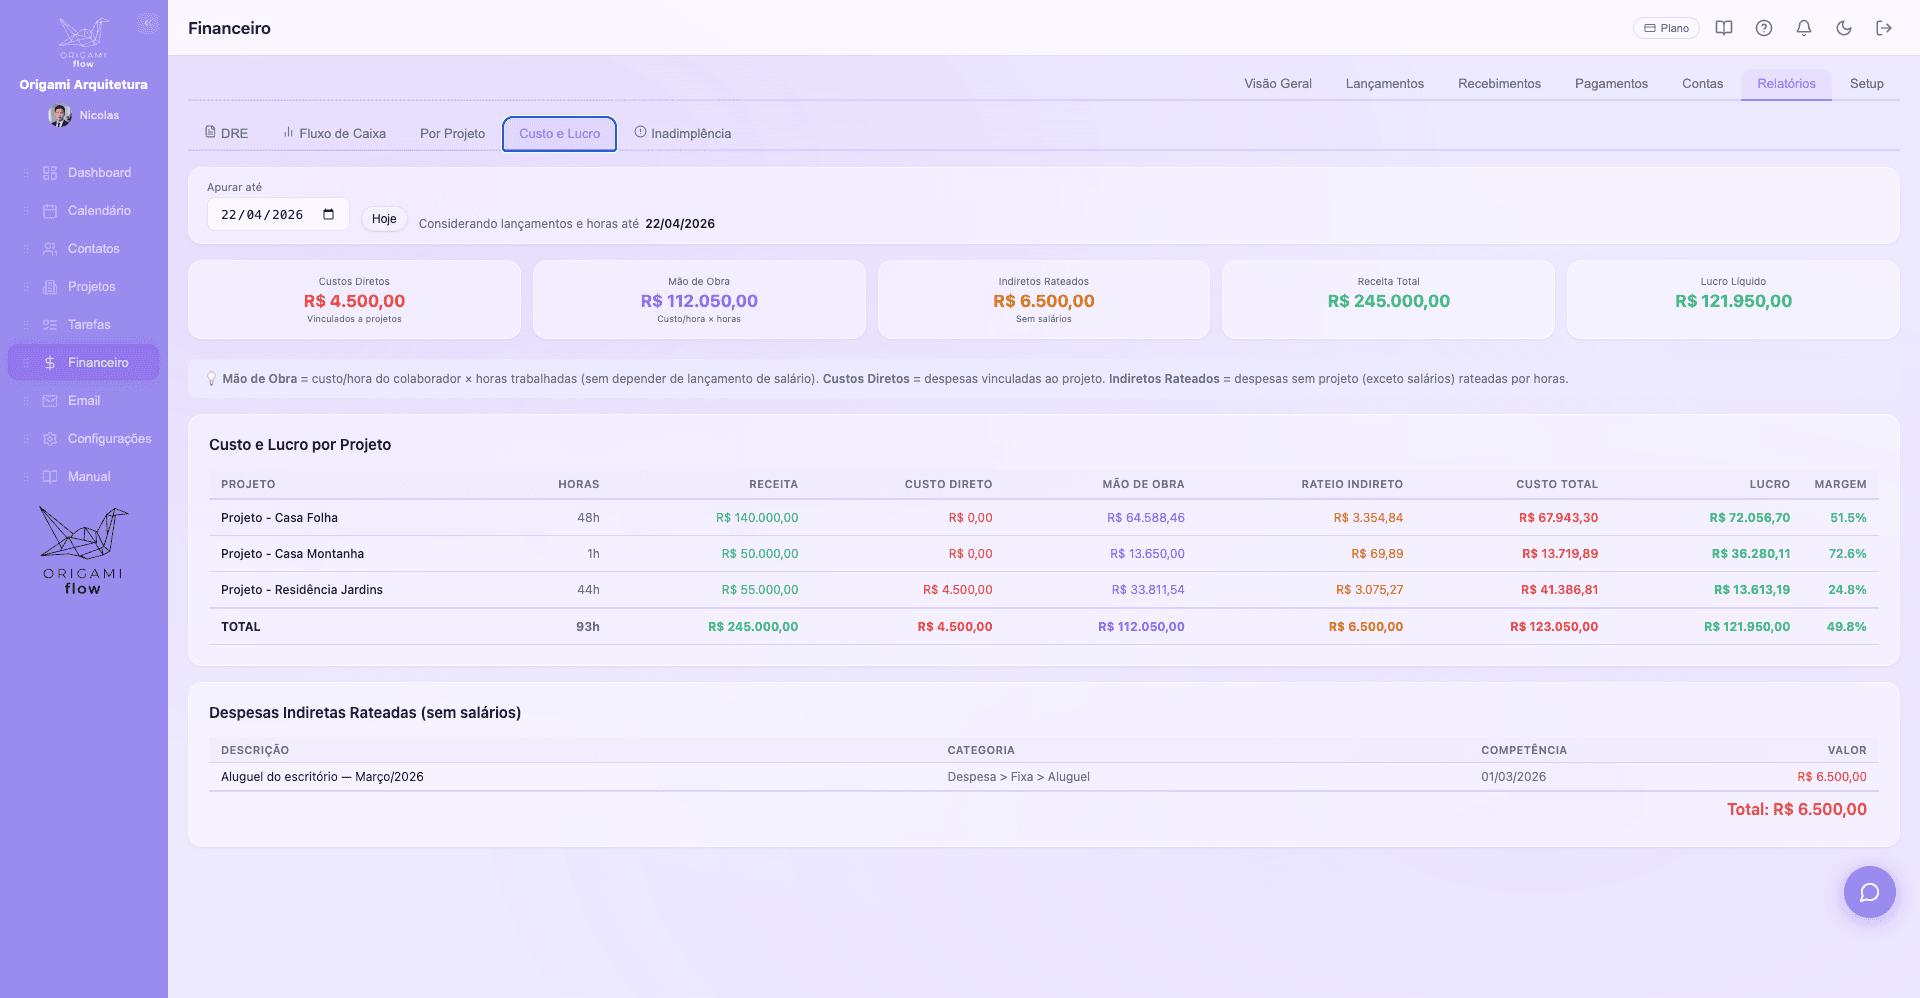This screenshot has height=998, width=1920.
Task: Click the lightbulb hint icon
Action: tap(211, 379)
